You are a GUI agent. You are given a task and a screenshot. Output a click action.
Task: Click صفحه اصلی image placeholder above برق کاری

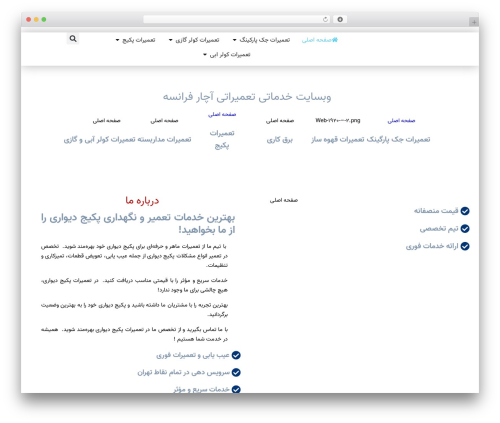[x=280, y=121]
